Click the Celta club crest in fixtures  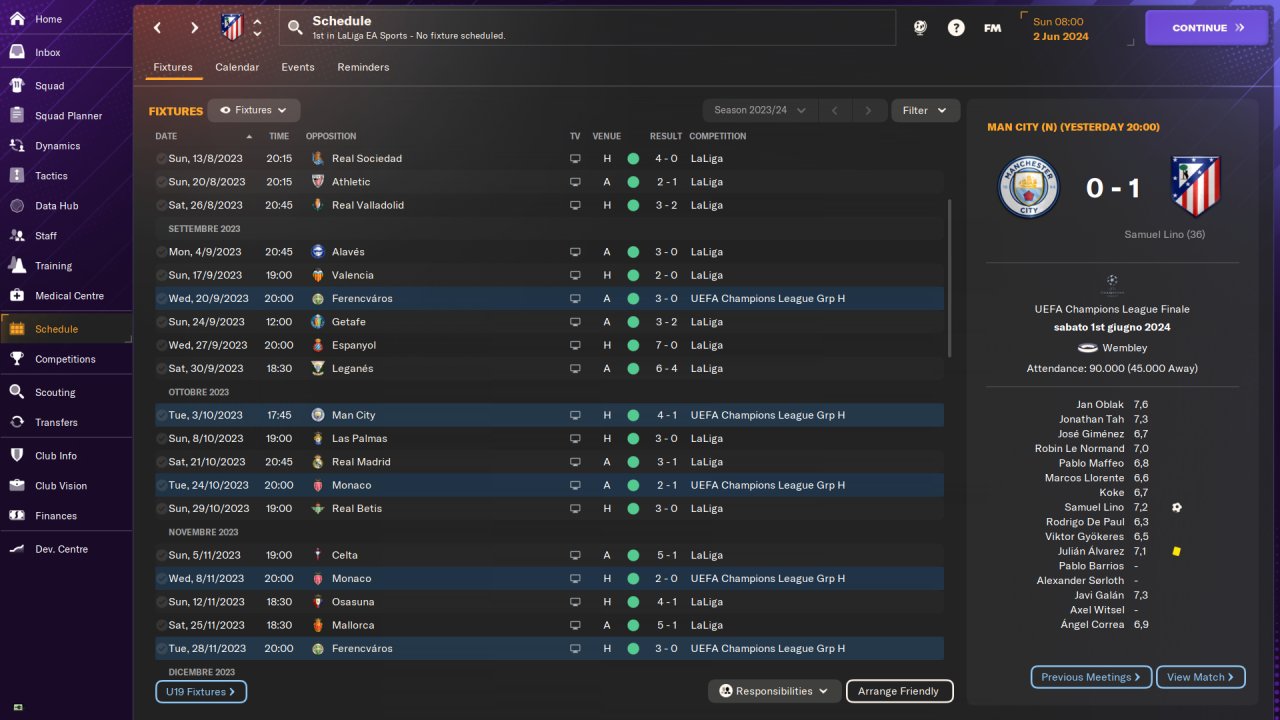click(x=317, y=555)
